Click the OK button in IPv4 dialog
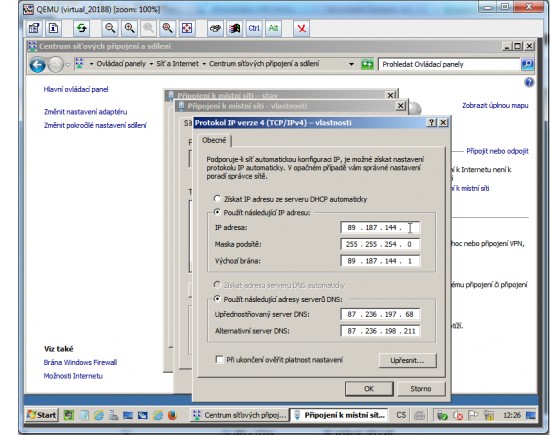Image resolution: width=550 pixels, height=435 pixels. click(x=369, y=388)
